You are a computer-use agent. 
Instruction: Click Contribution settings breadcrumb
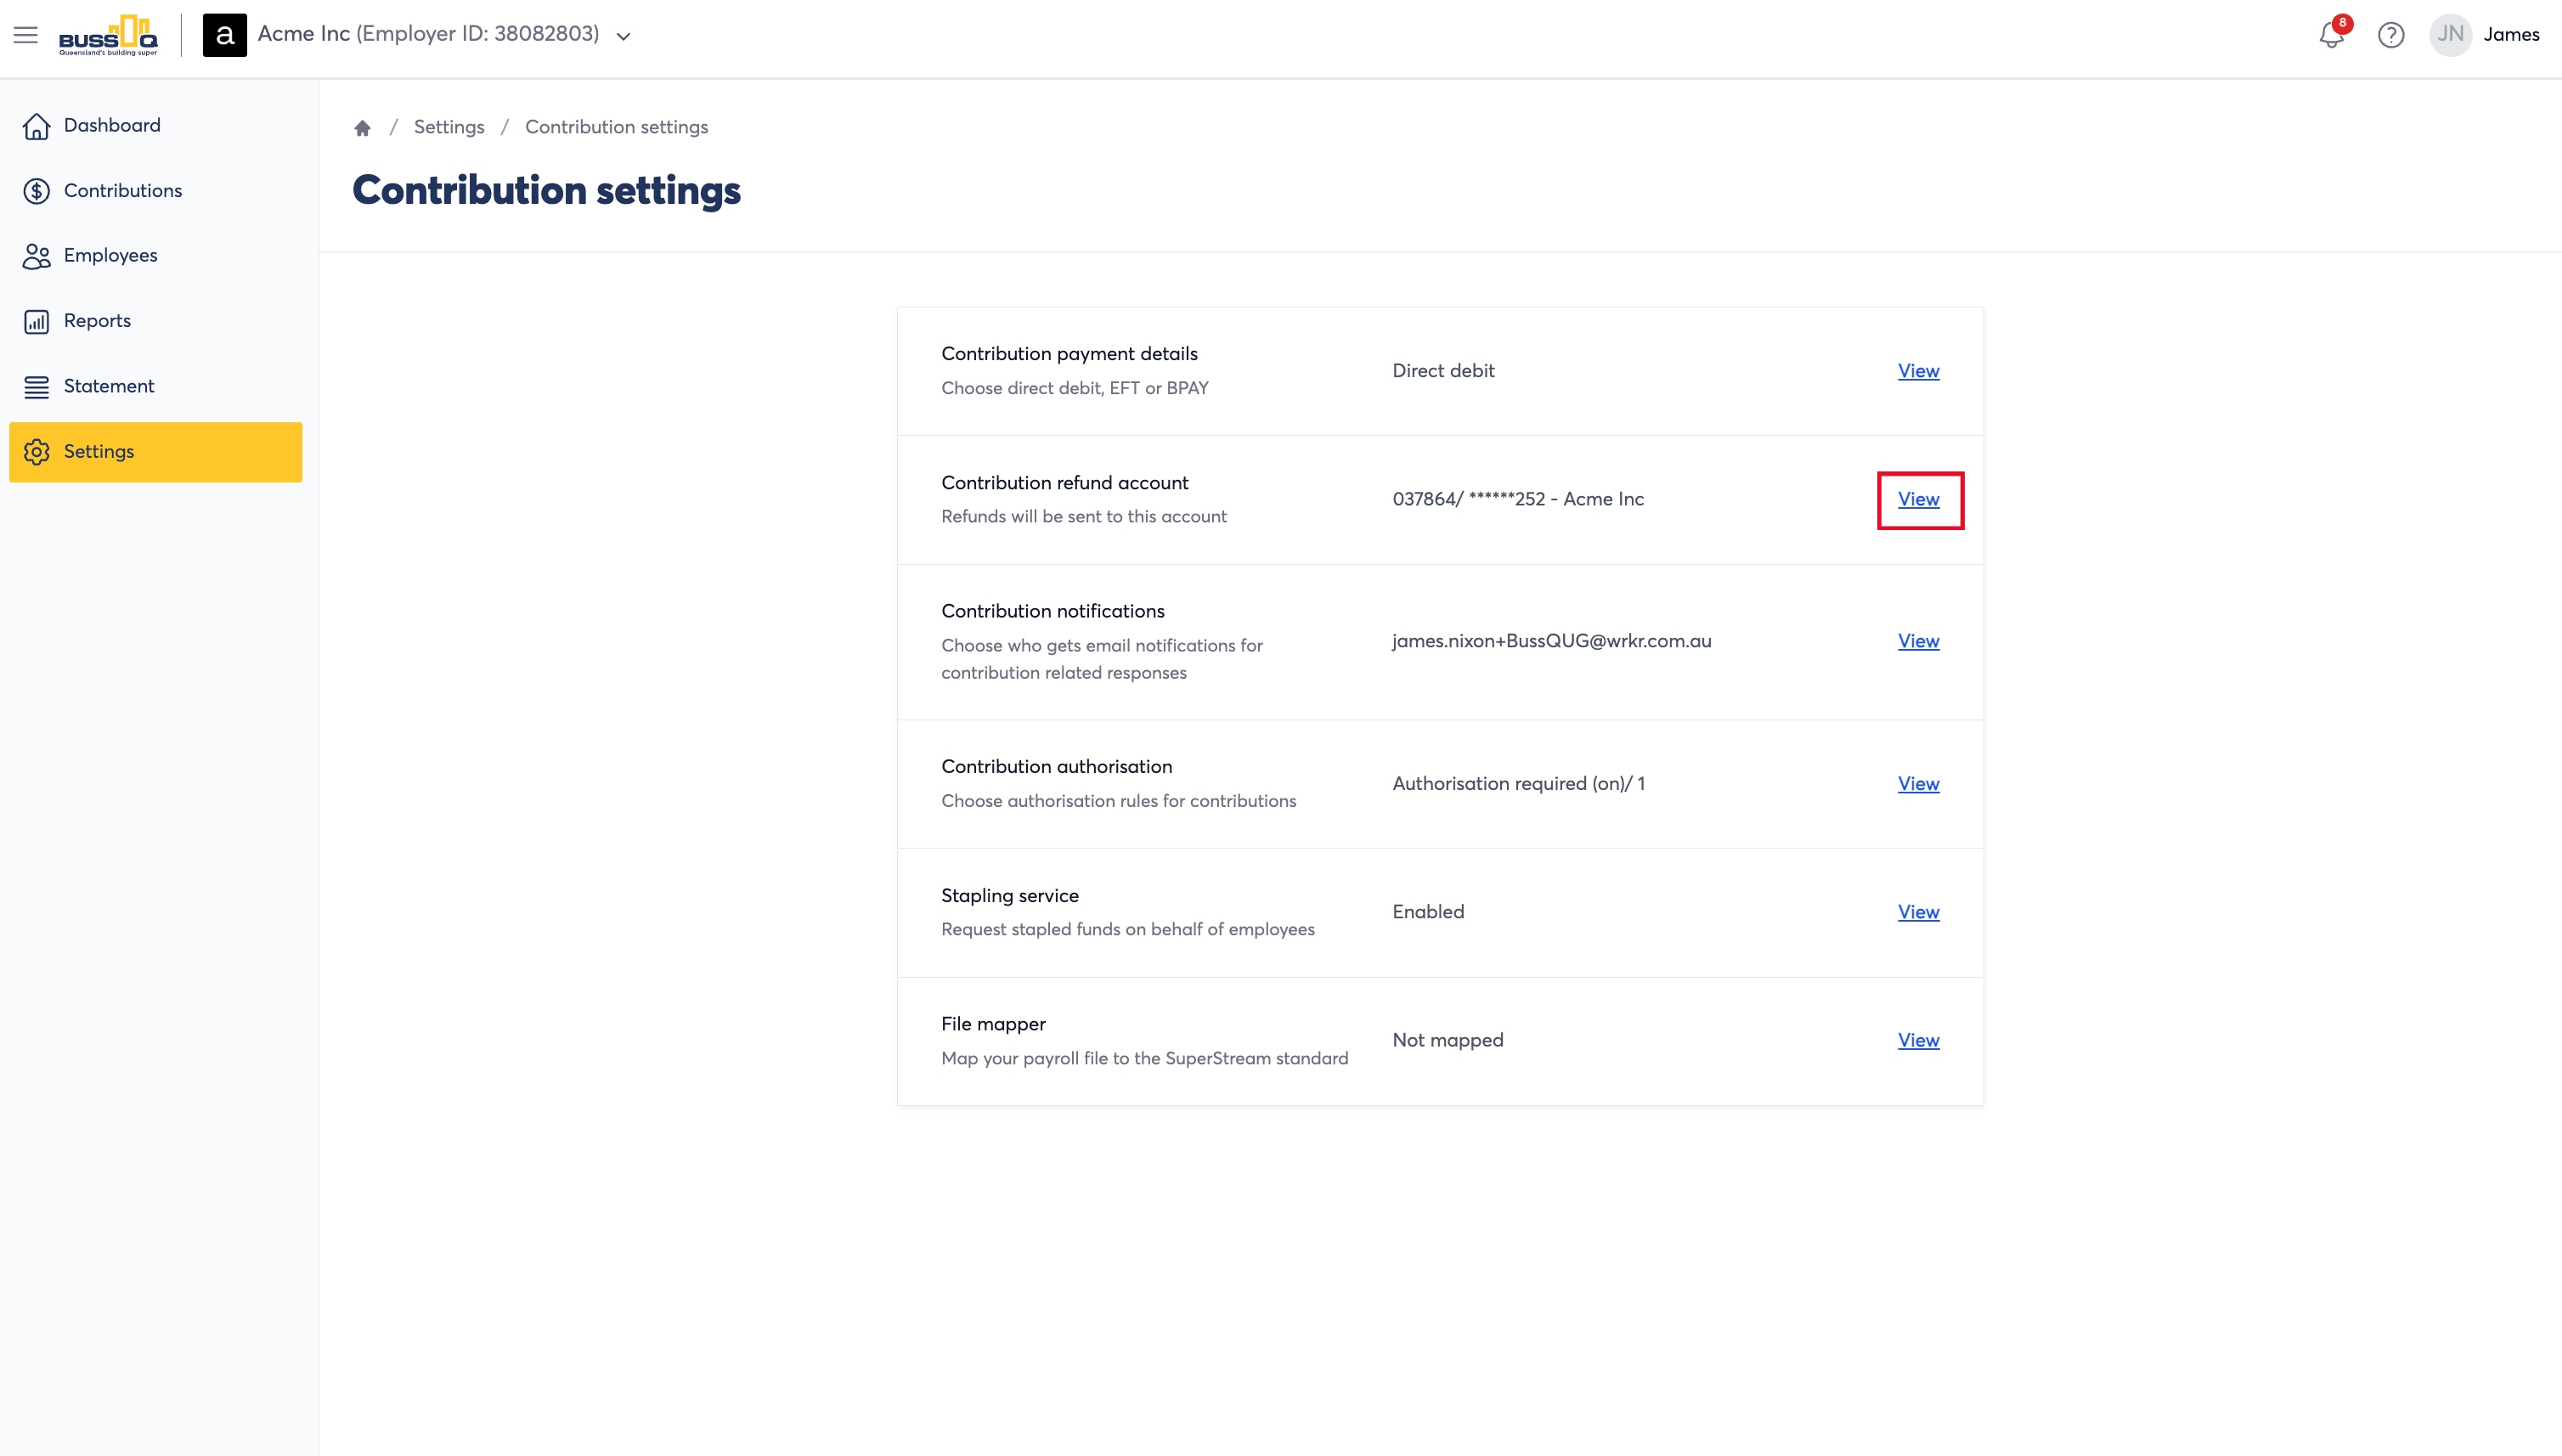(616, 127)
